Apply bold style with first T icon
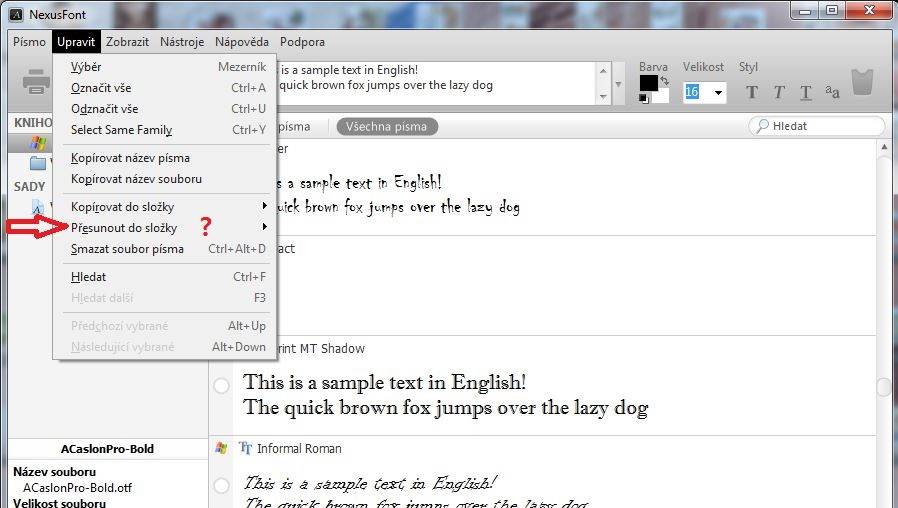 tap(752, 92)
